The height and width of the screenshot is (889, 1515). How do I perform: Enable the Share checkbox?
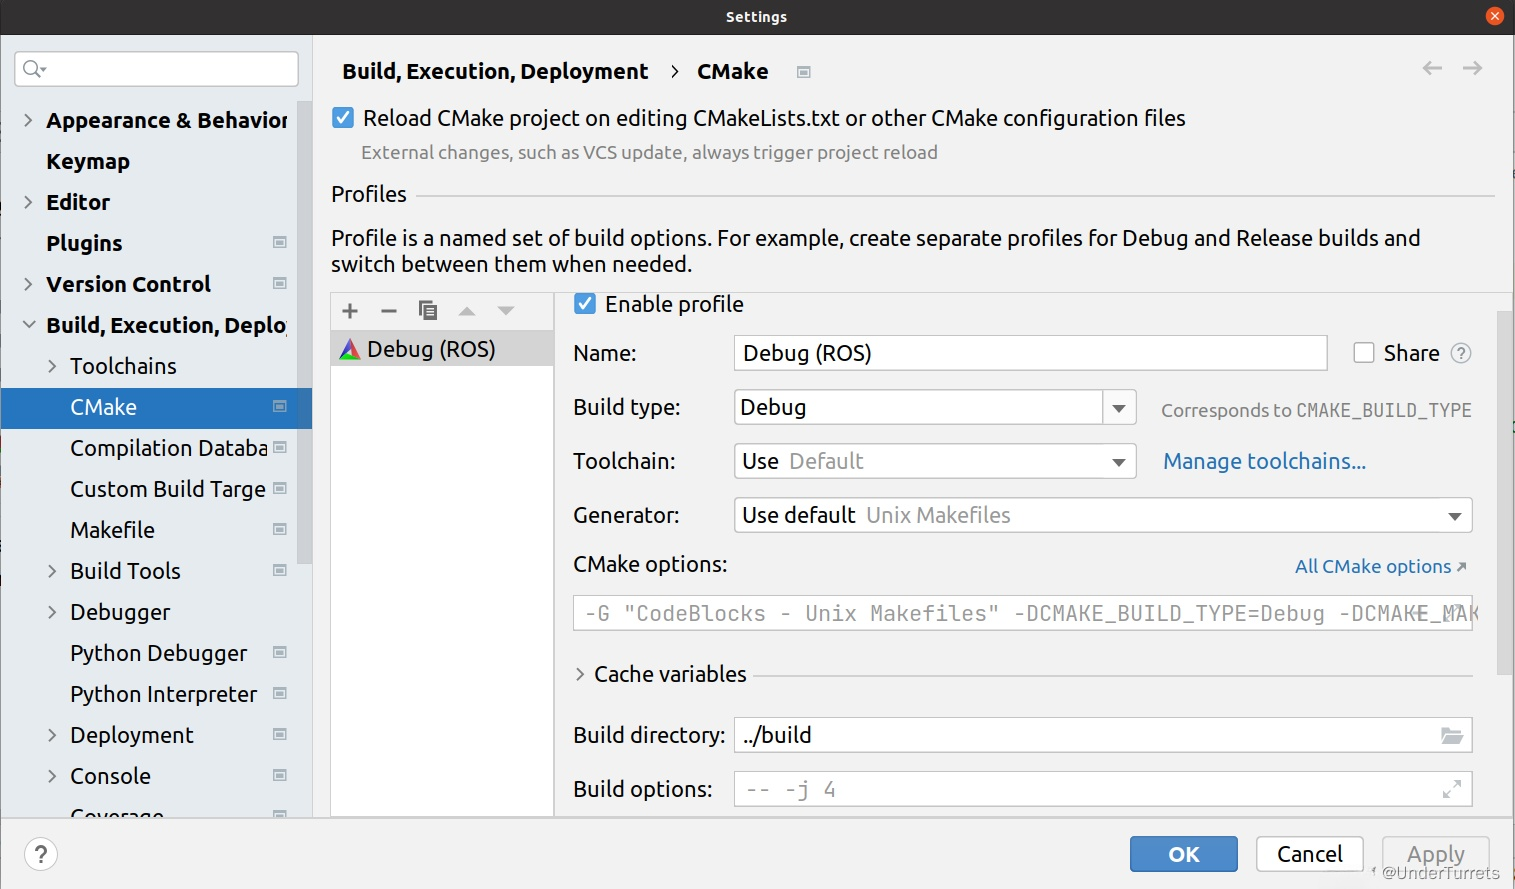tap(1364, 353)
